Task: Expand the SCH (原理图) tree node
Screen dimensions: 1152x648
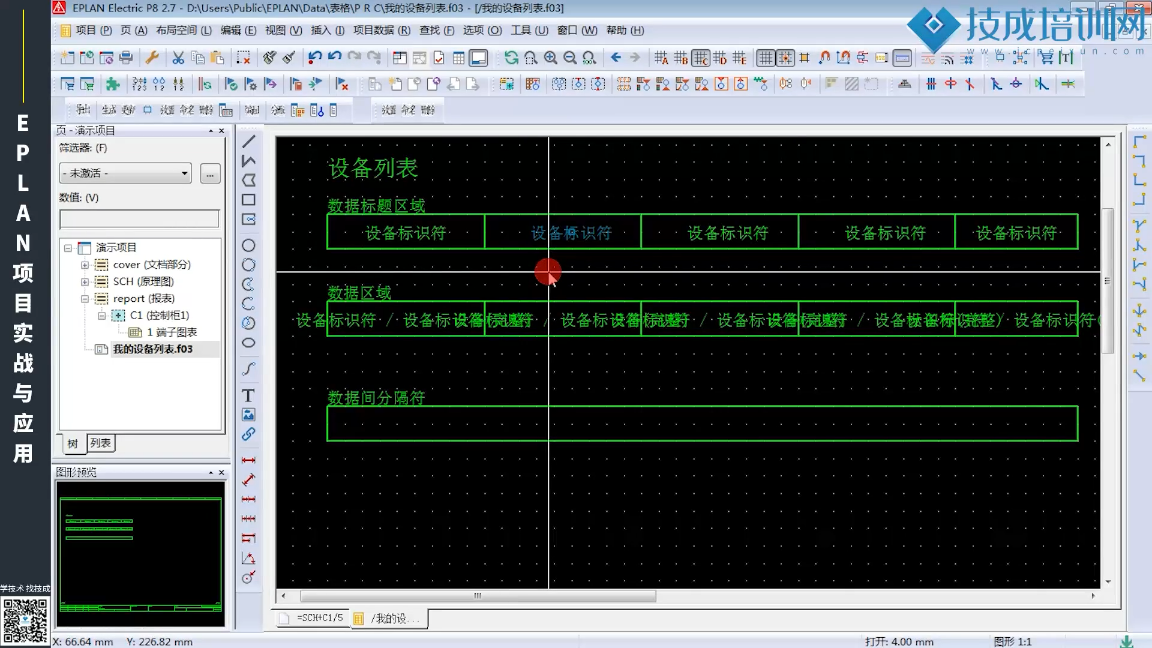Action: pos(85,282)
